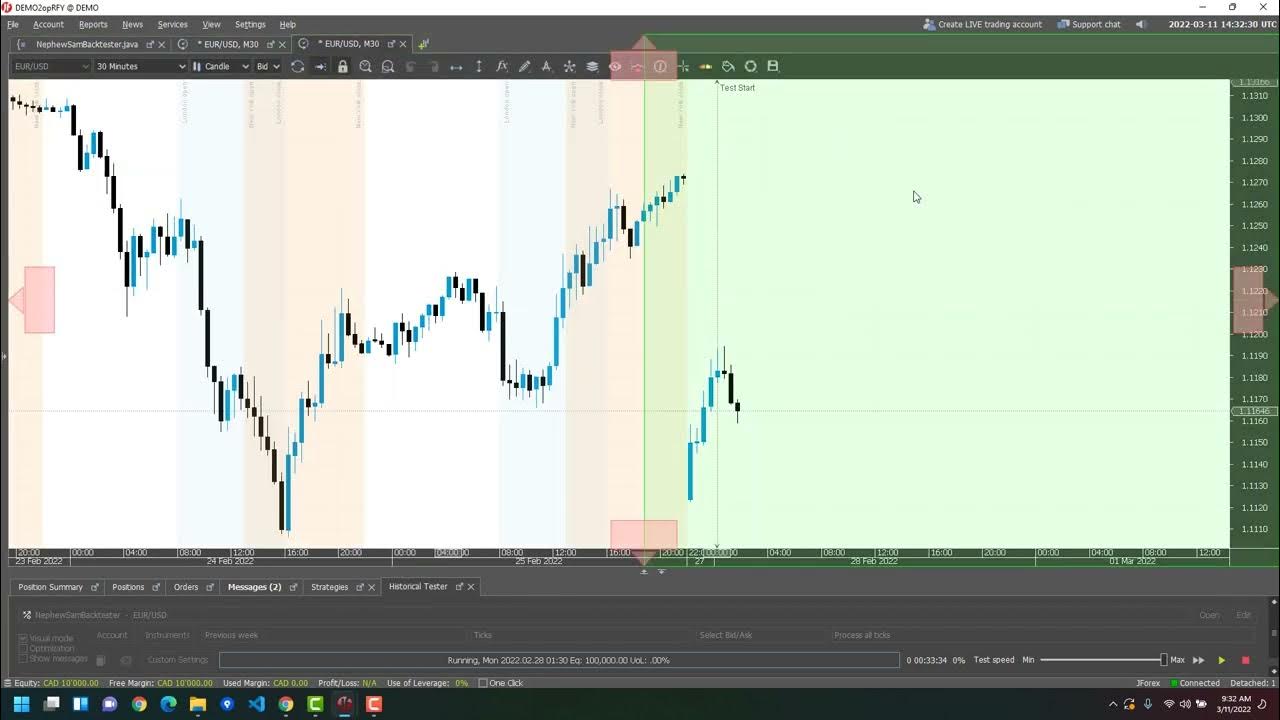Open the Positions tab

(x=128, y=587)
